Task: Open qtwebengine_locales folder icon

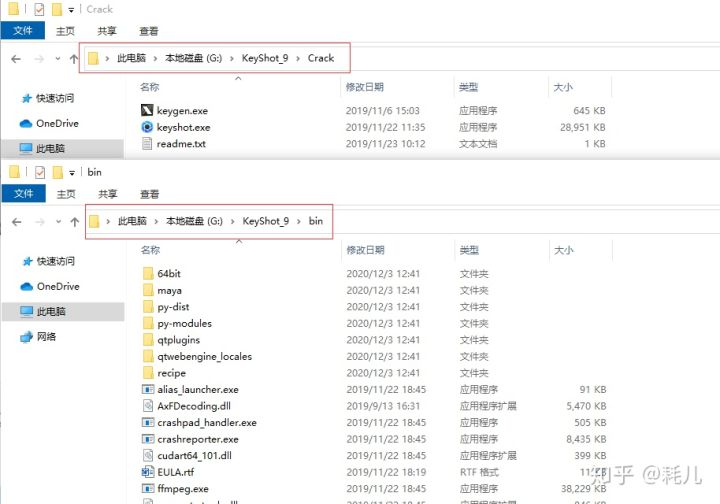Action: [148, 356]
